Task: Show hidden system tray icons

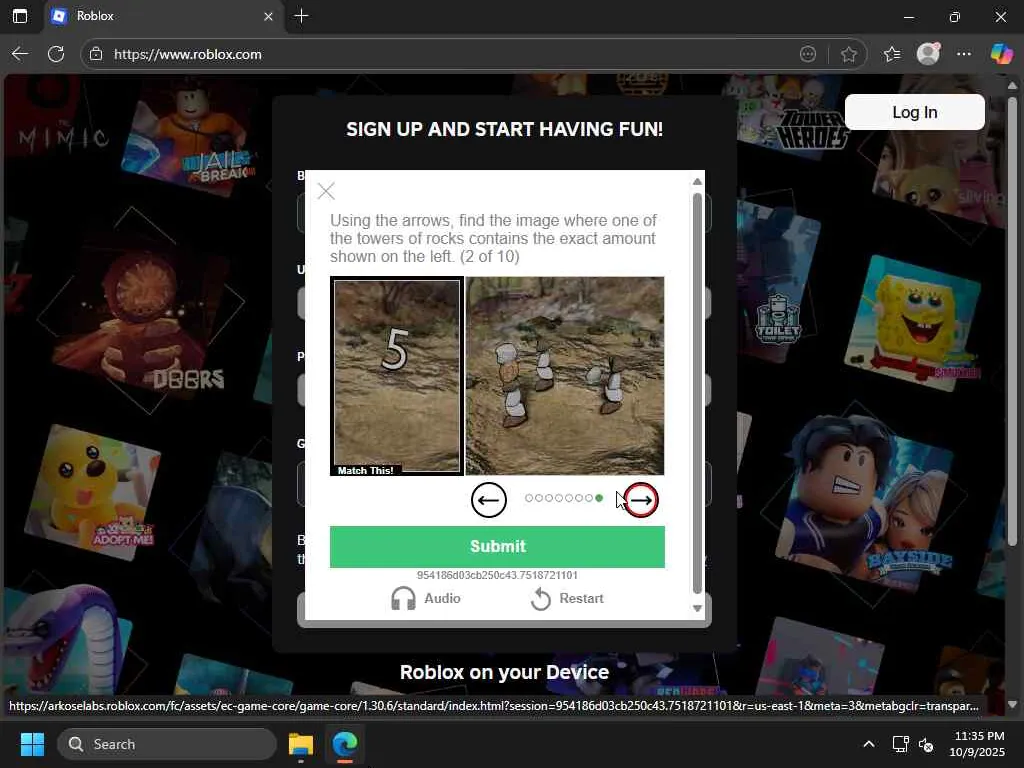Action: pyautogui.click(x=869, y=744)
